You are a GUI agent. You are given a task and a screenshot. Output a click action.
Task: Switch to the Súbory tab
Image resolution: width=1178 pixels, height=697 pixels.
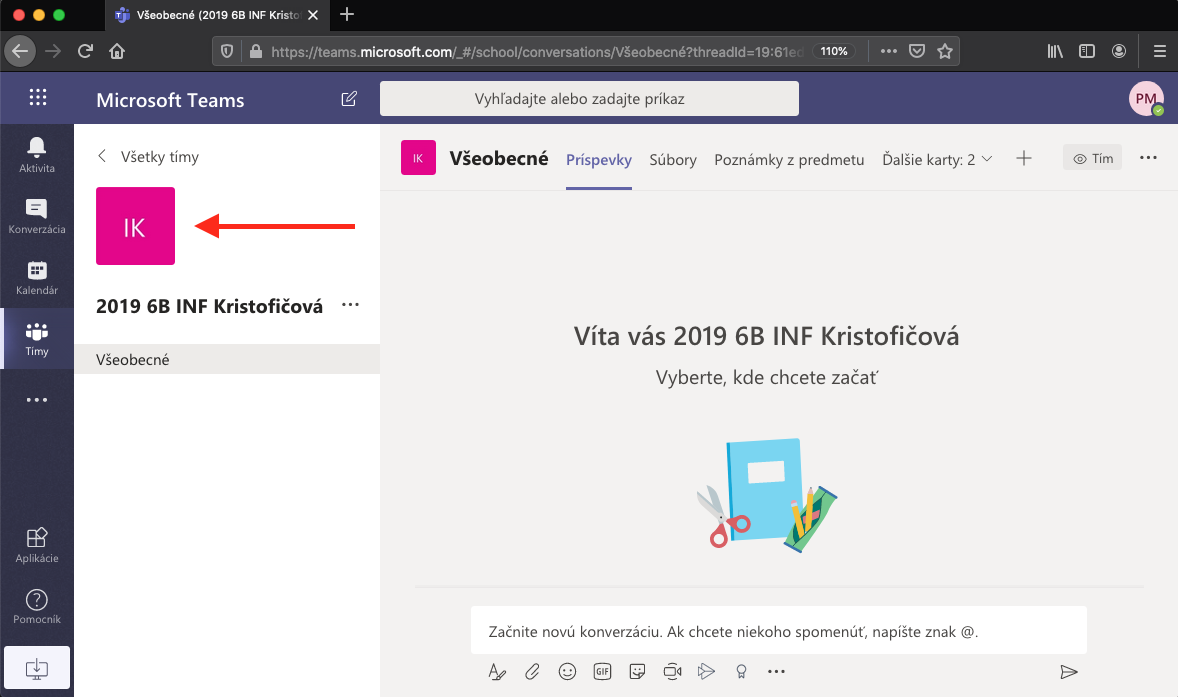pyautogui.click(x=673, y=159)
